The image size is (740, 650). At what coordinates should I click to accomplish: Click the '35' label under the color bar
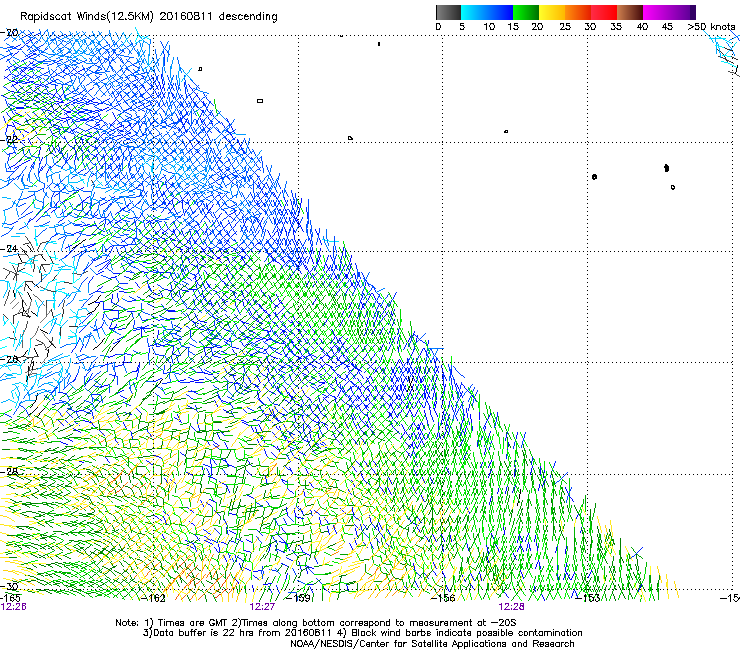point(616,27)
